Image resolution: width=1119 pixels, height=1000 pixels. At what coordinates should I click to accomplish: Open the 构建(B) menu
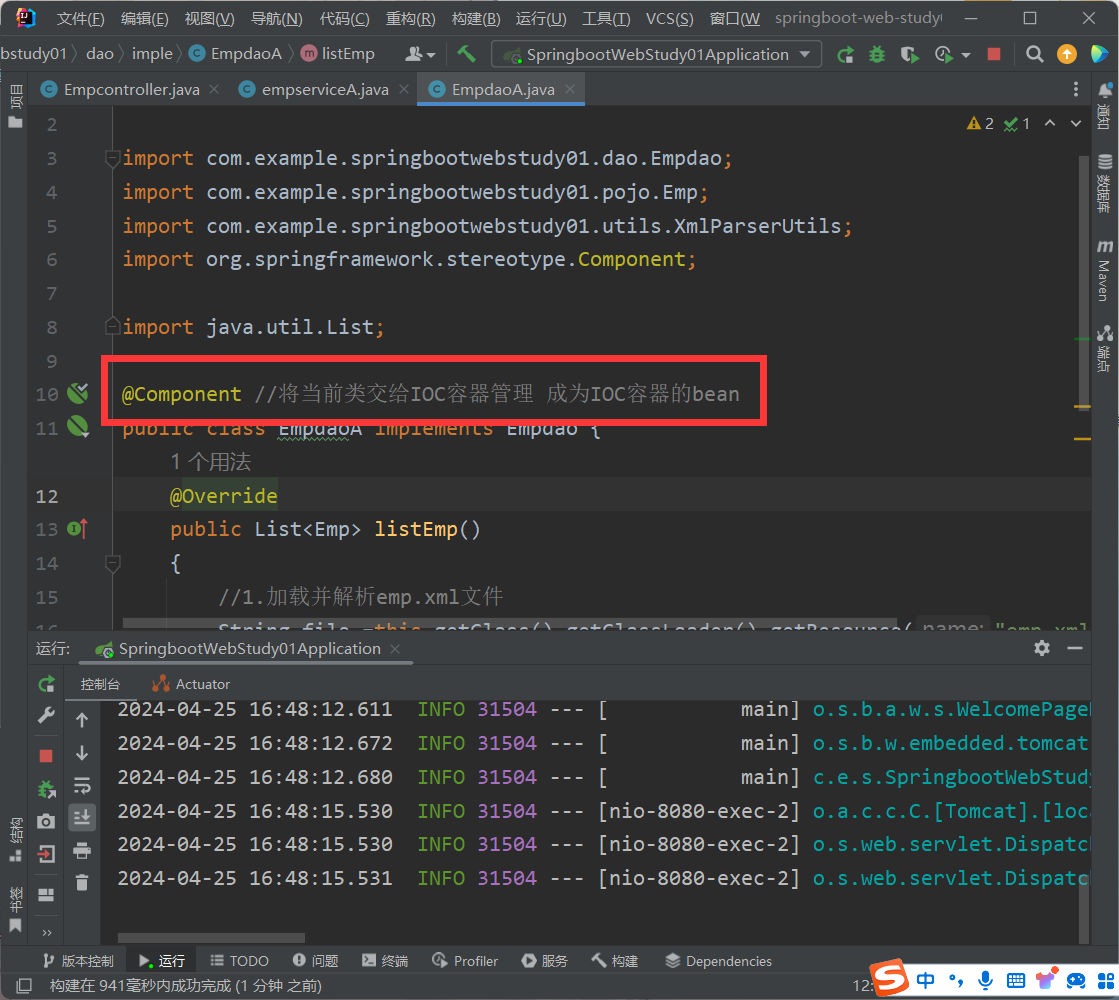(x=475, y=19)
